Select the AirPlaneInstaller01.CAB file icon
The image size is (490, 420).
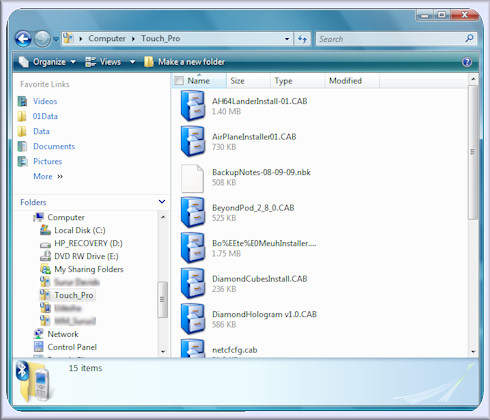coord(193,141)
